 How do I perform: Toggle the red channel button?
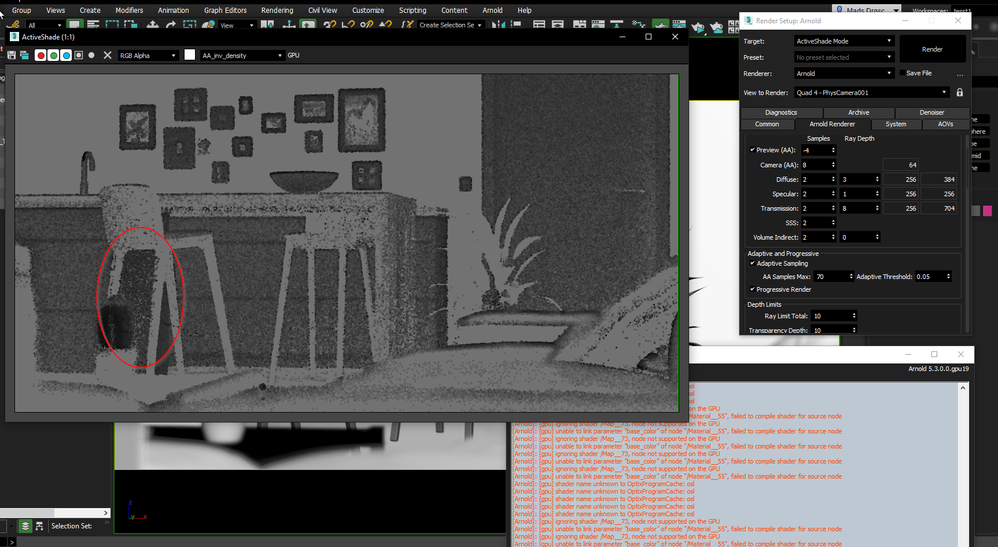[x=41, y=55]
